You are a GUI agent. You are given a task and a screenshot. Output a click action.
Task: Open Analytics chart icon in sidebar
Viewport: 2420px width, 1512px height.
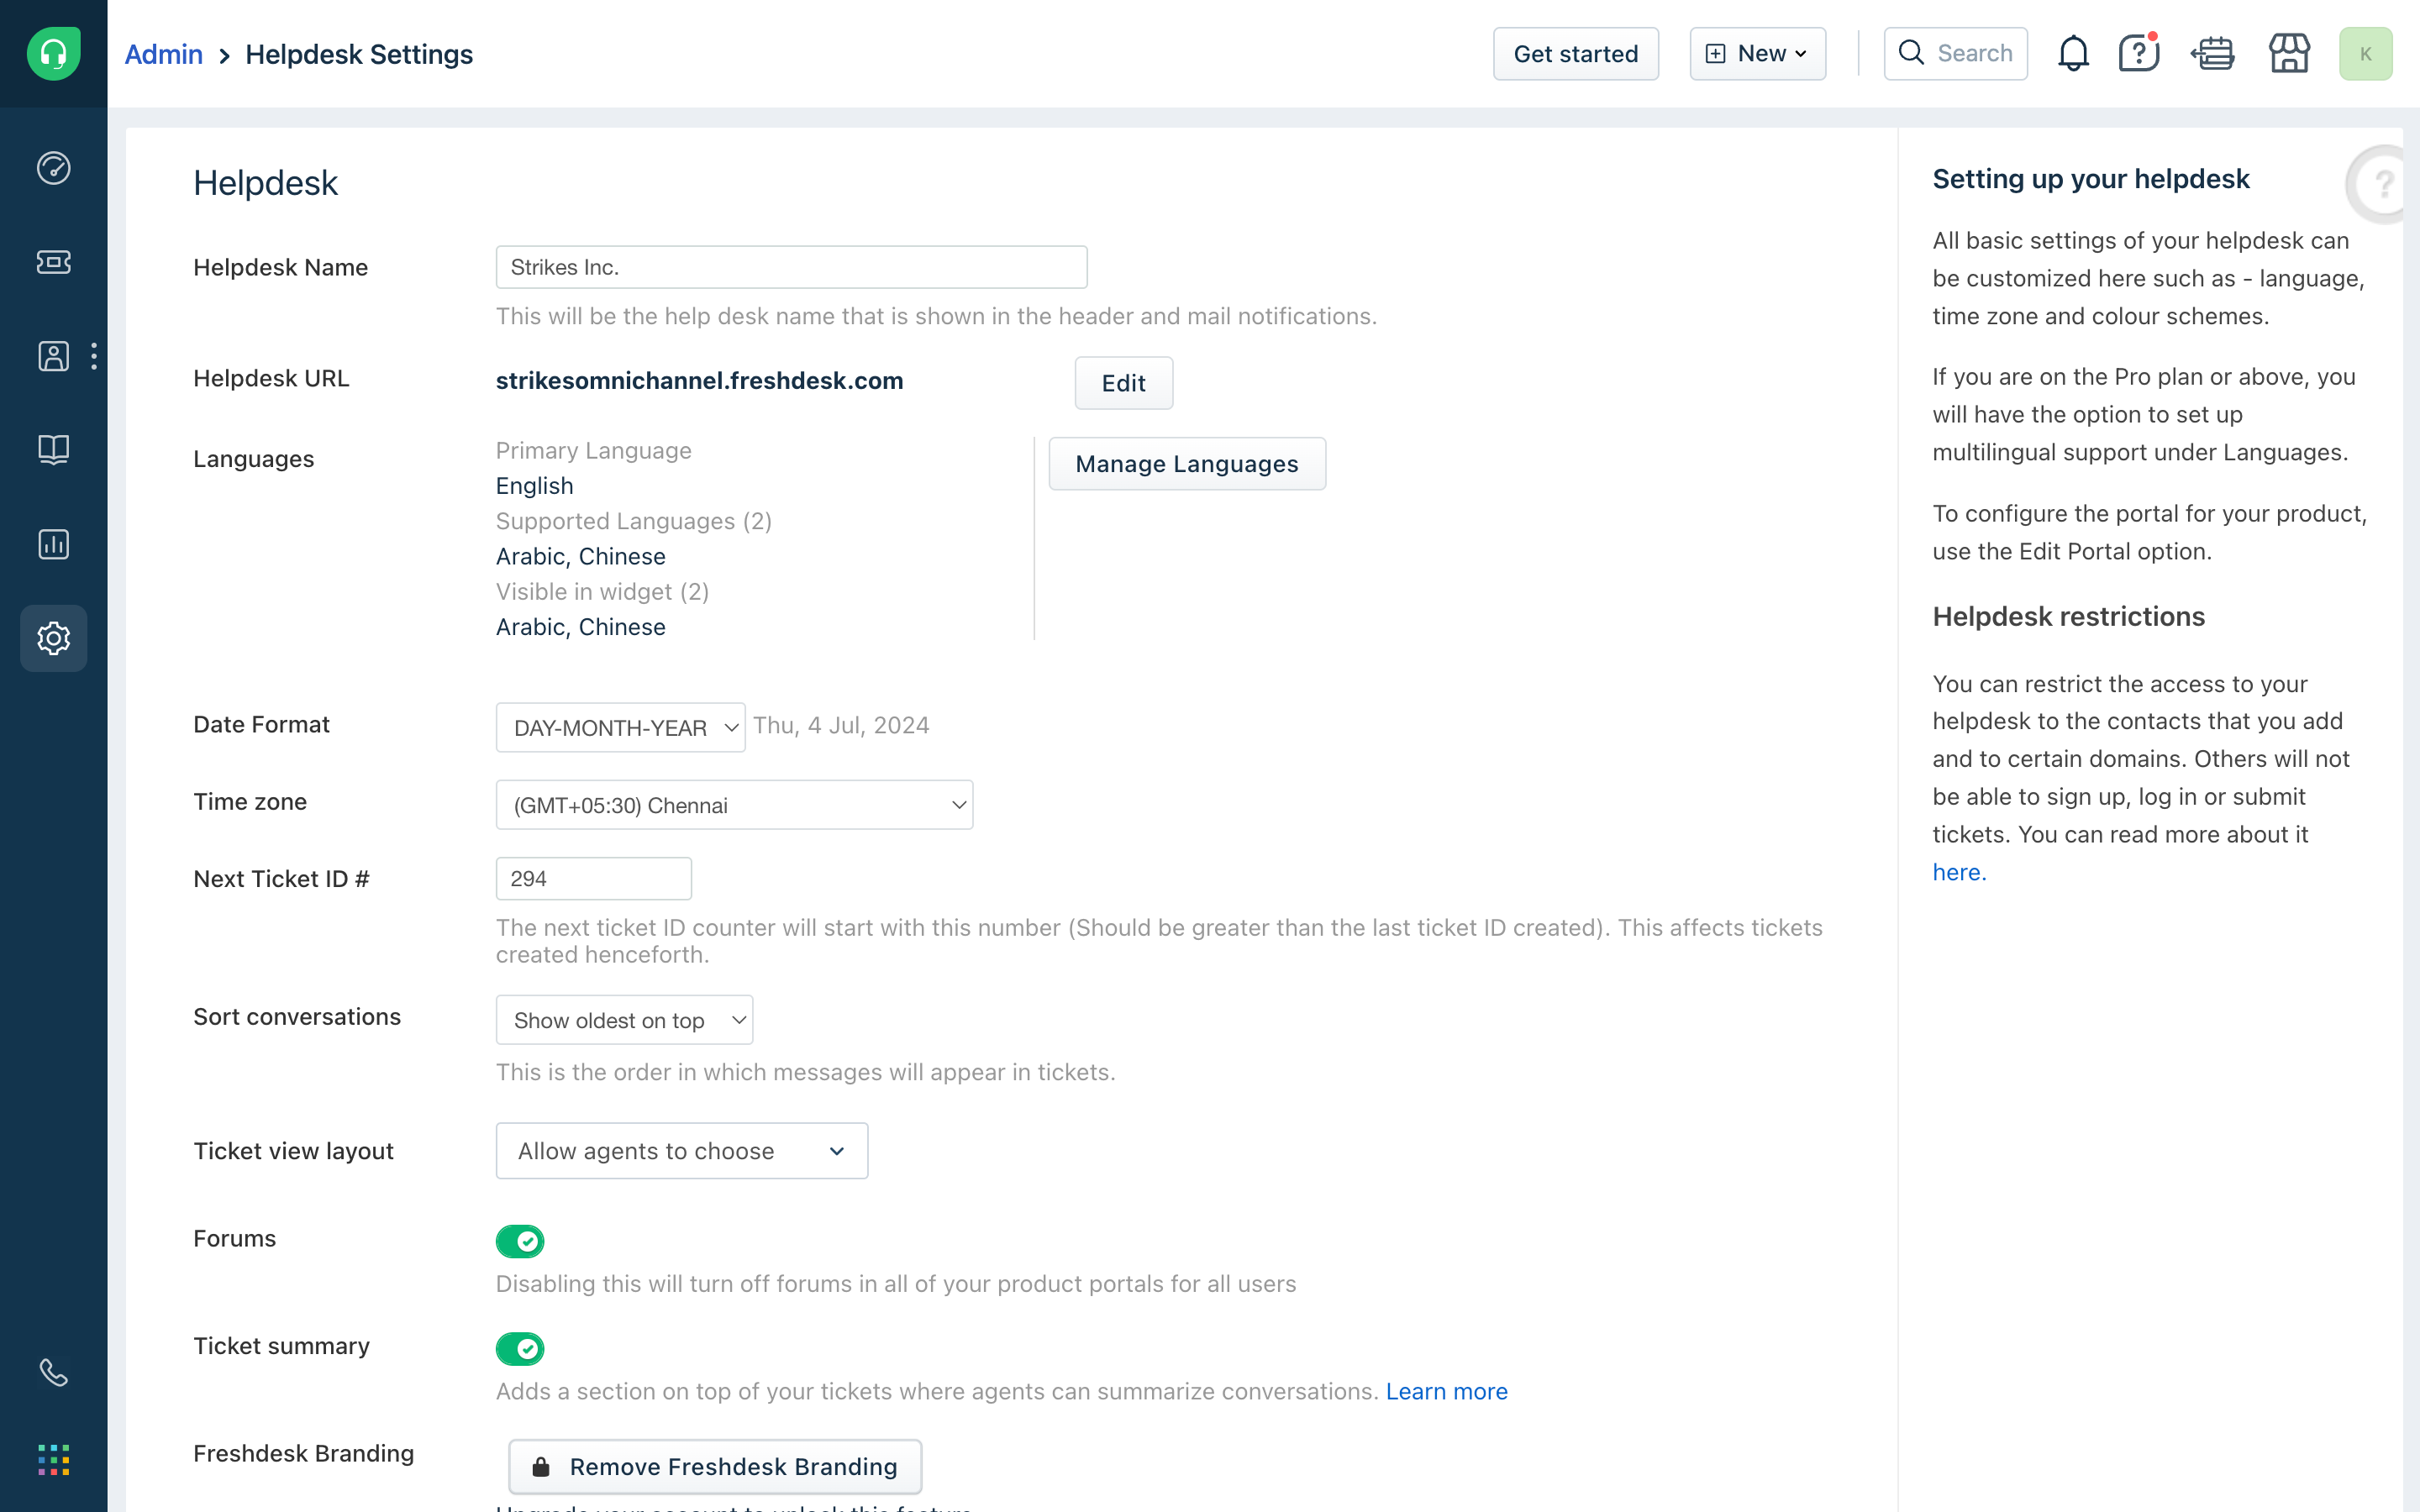[53, 544]
